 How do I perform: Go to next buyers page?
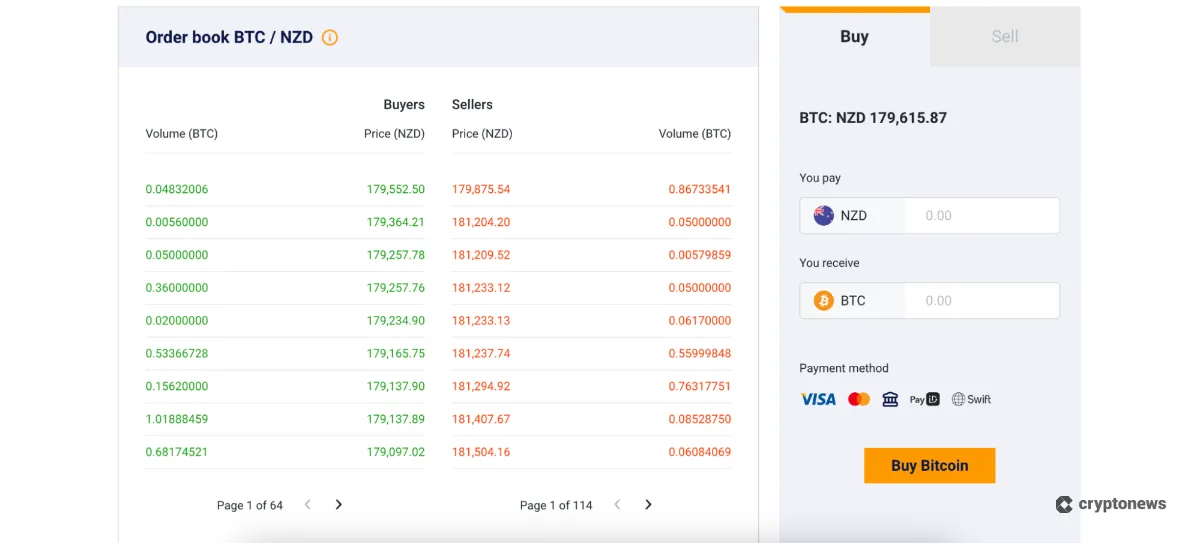(x=338, y=505)
